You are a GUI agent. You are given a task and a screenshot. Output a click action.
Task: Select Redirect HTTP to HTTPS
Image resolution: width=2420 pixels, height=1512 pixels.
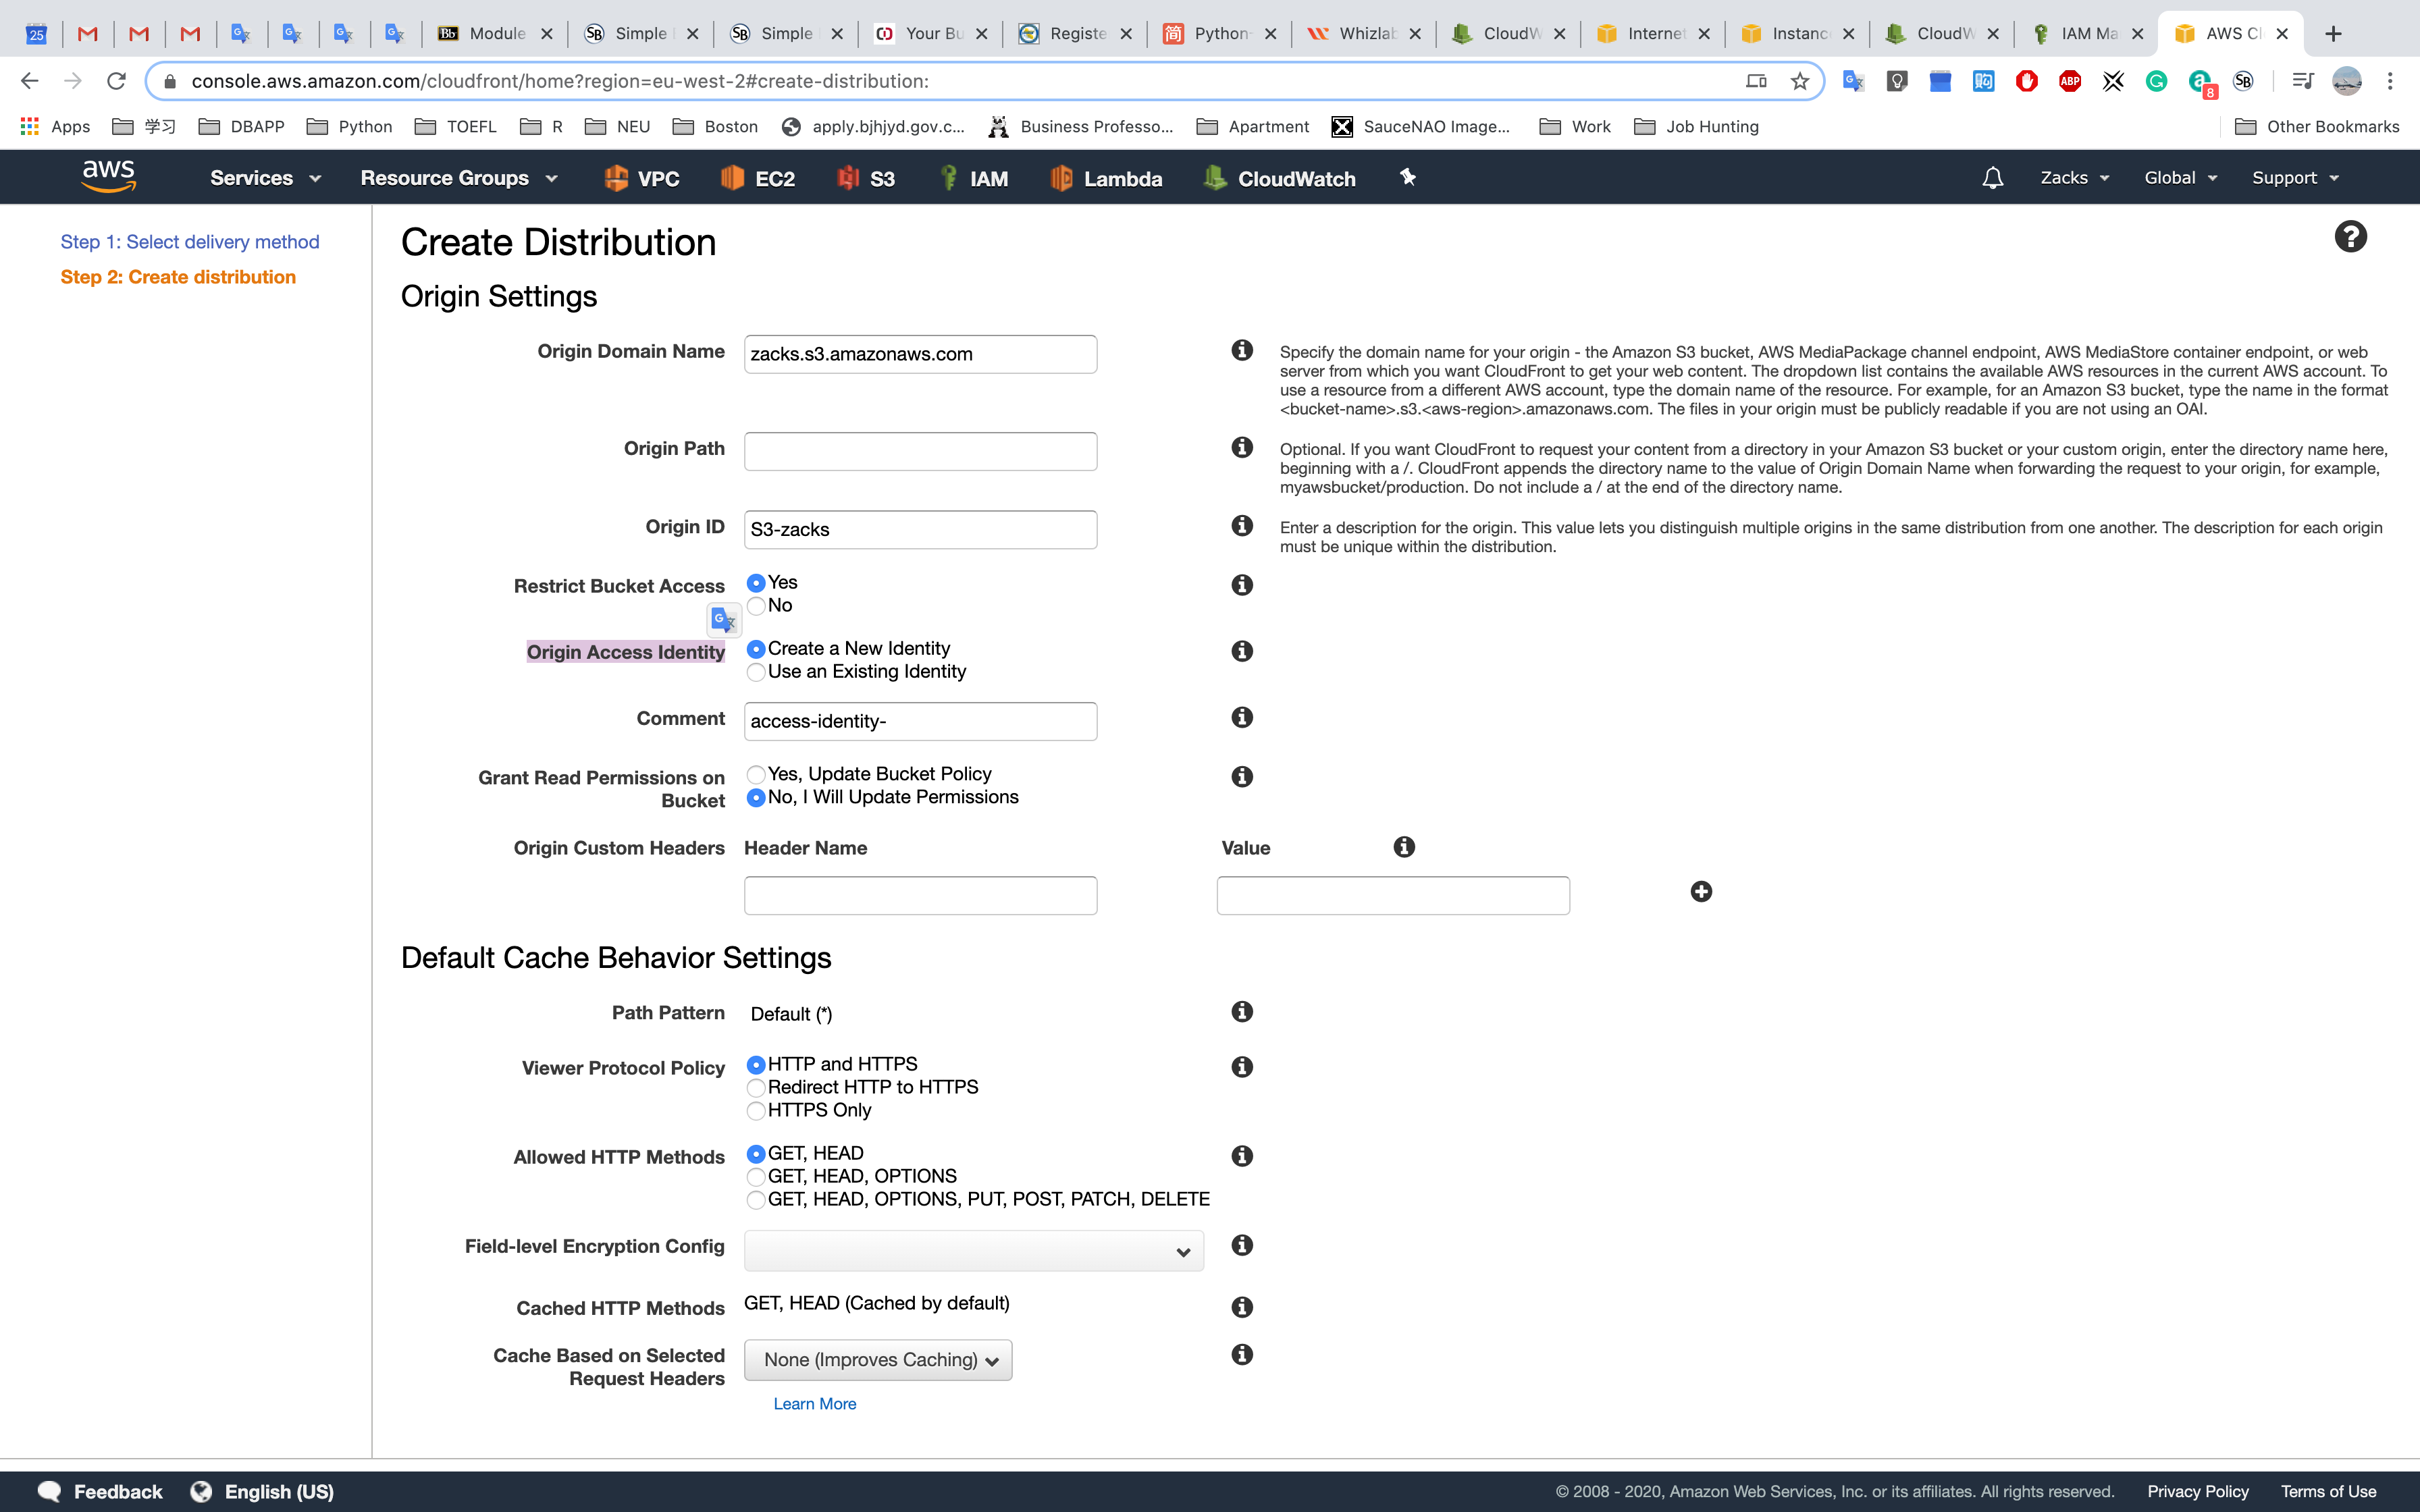coord(756,1088)
